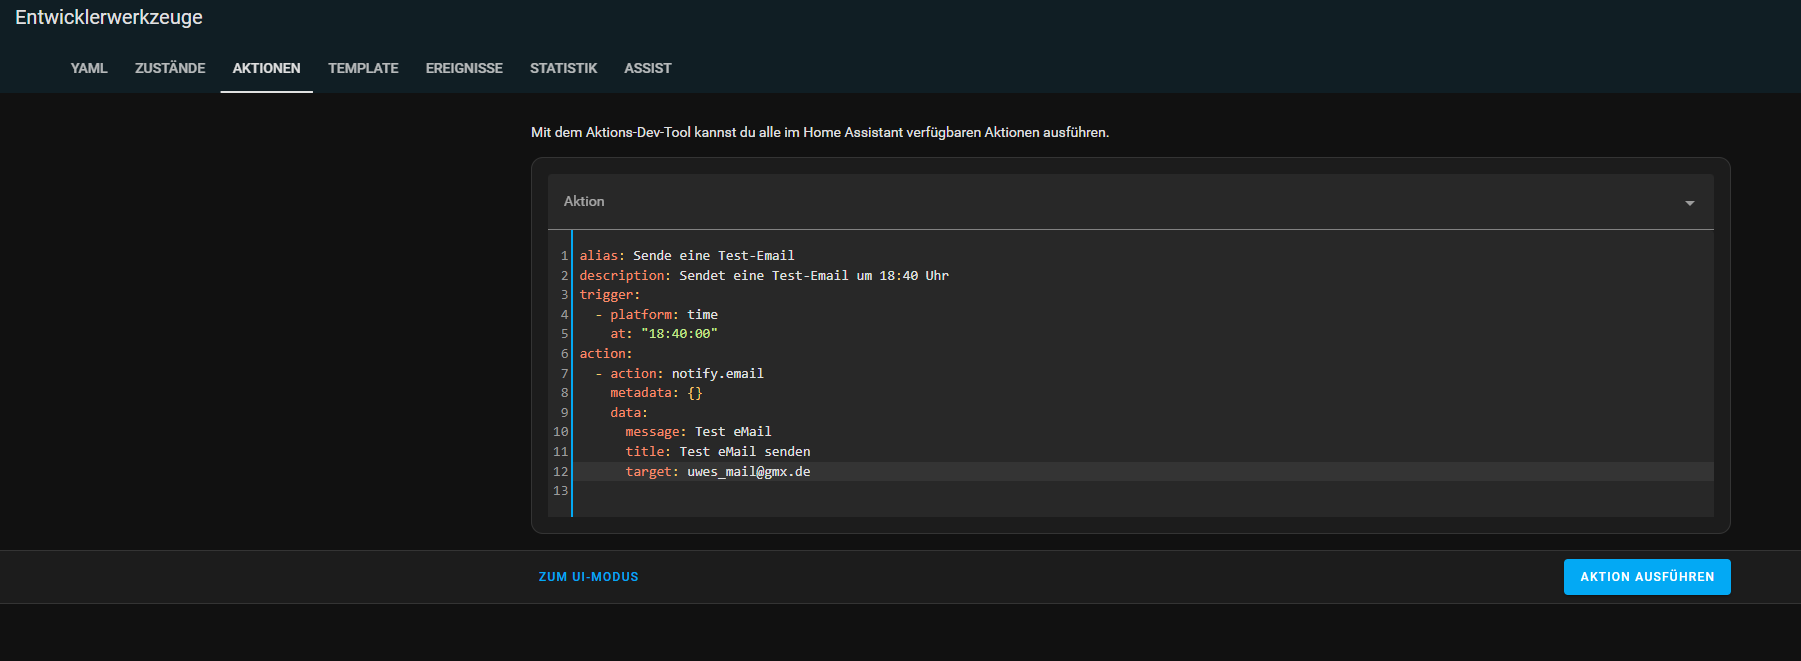Open the Zustände tab
1801x661 pixels.
[170, 68]
